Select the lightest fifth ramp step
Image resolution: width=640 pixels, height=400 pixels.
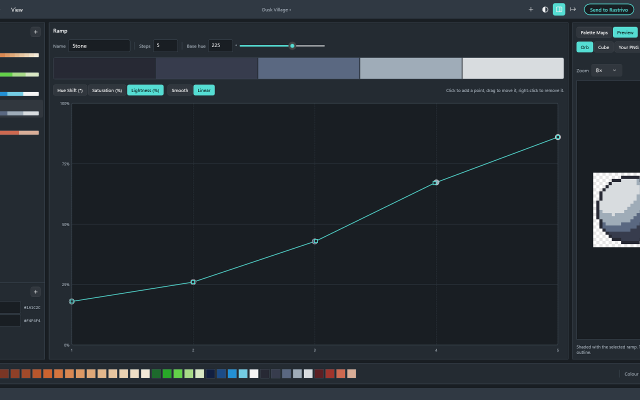(513, 68)
